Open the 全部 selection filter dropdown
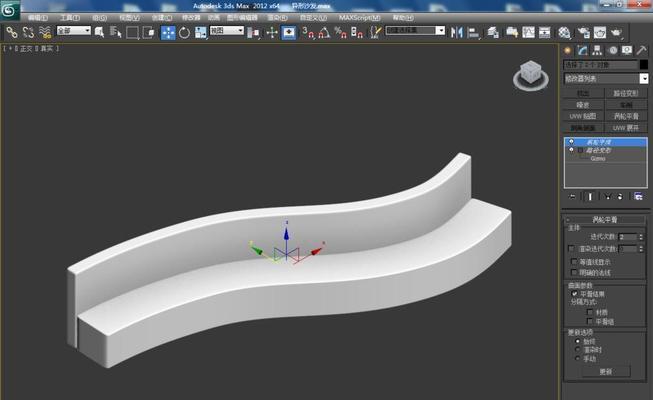The image size is (653, 400). tap(73, 31)
